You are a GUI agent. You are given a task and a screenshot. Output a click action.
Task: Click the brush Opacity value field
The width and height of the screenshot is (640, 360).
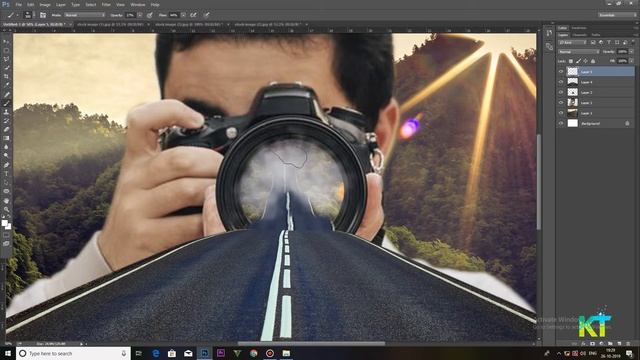(131, 15)
